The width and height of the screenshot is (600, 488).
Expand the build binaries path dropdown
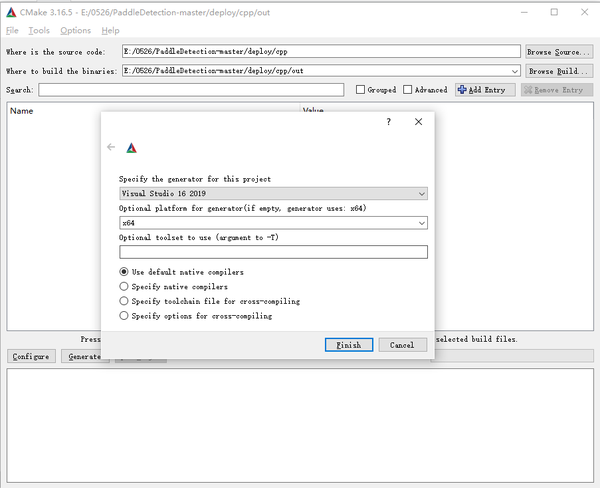(x=515, y=71)
